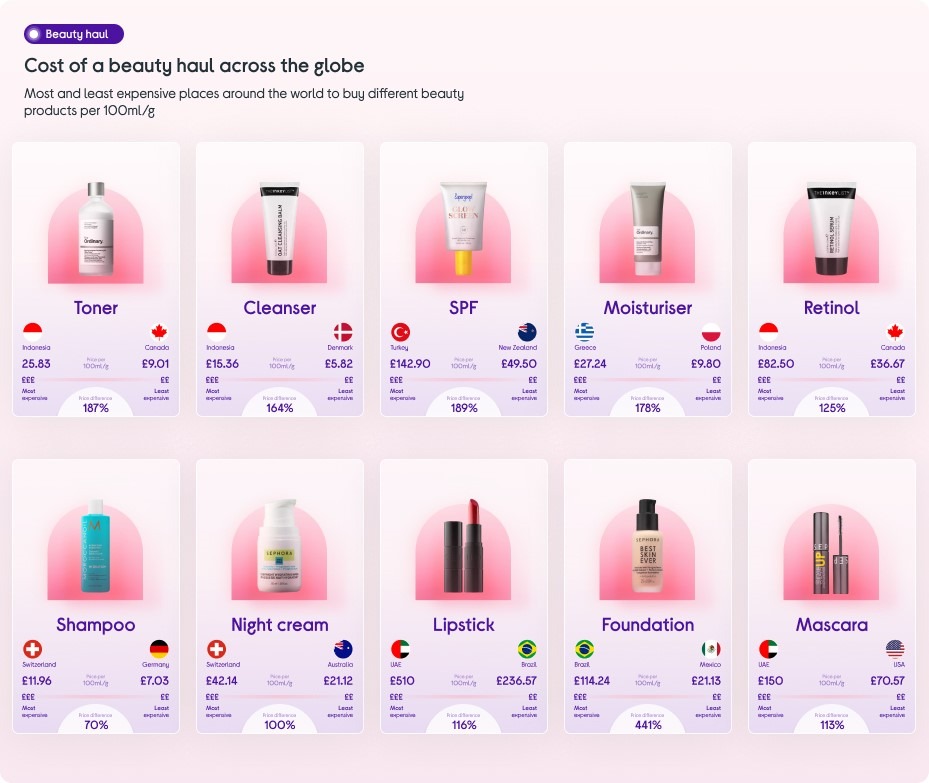Viewport: 929px width, 783px height.
Task: Click the Beauty haul tag pill
Action: point(74,34)
